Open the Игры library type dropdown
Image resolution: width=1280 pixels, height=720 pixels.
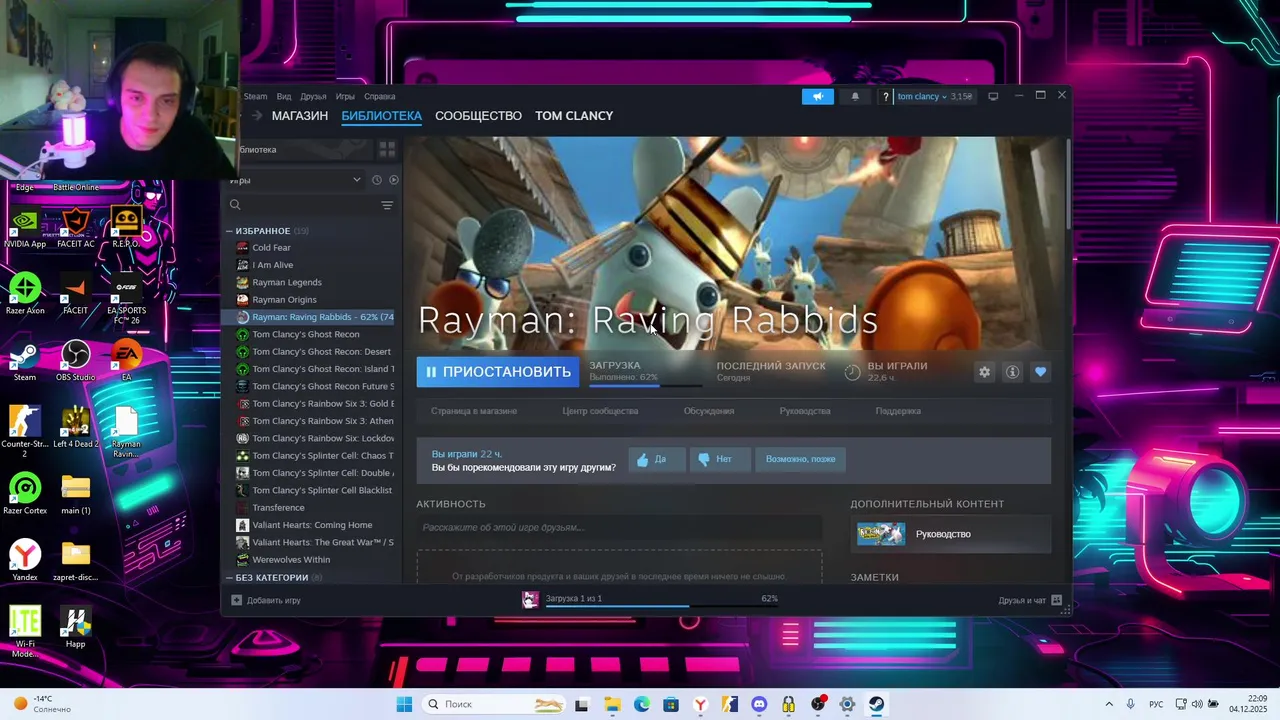[295, 180]
